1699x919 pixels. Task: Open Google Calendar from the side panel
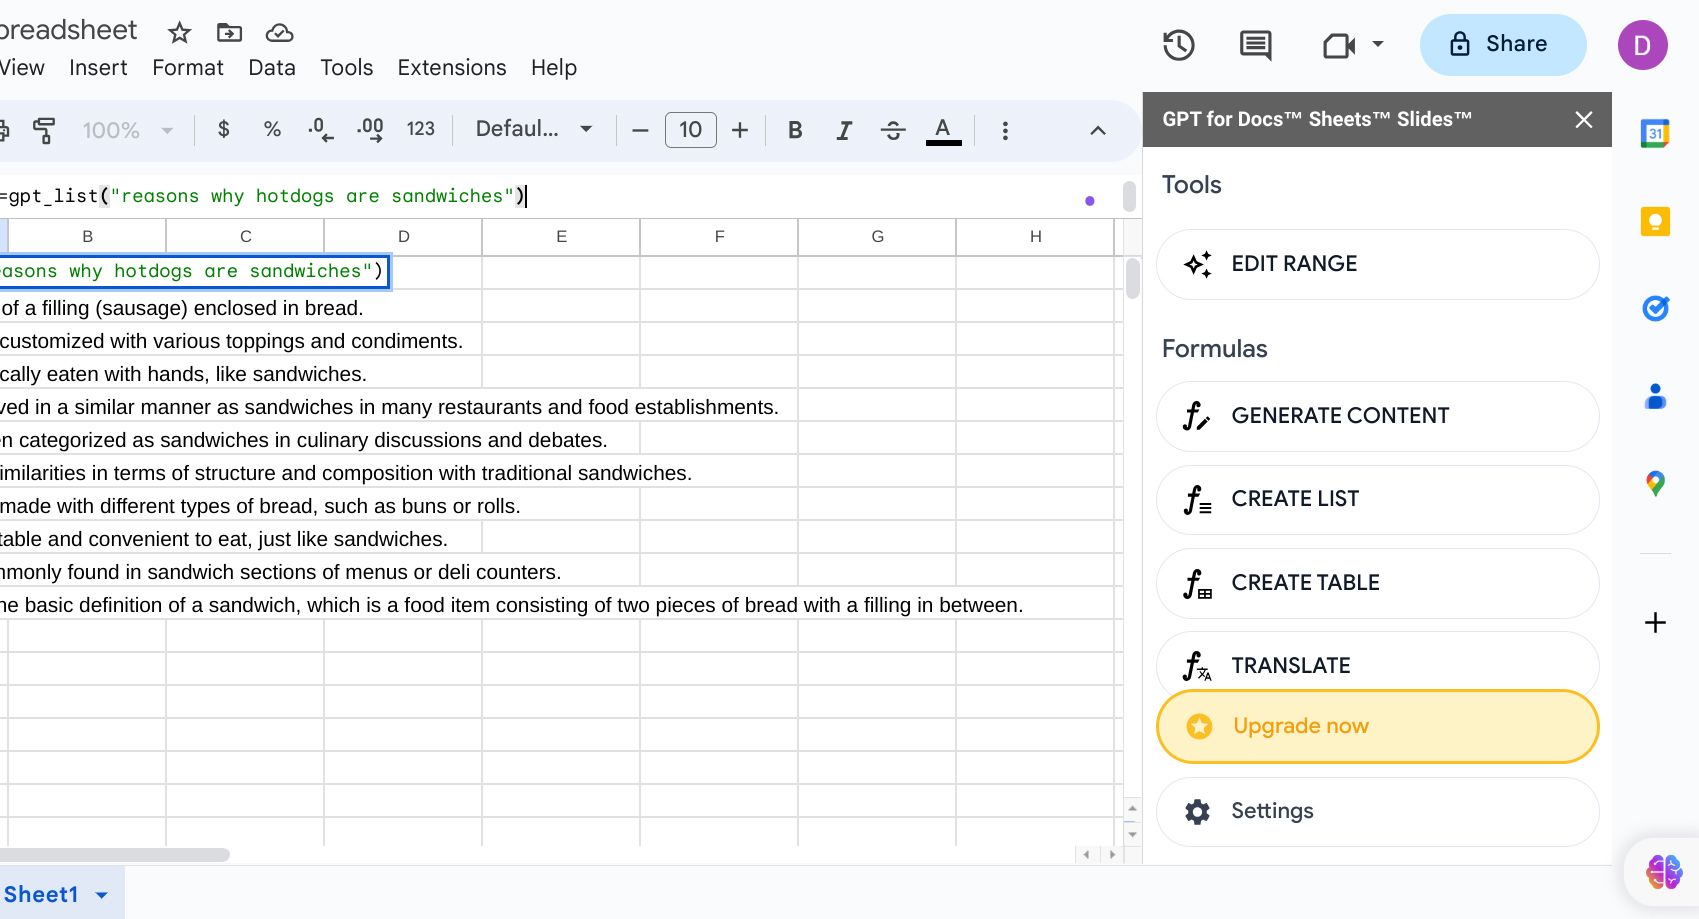(1655, 135)
